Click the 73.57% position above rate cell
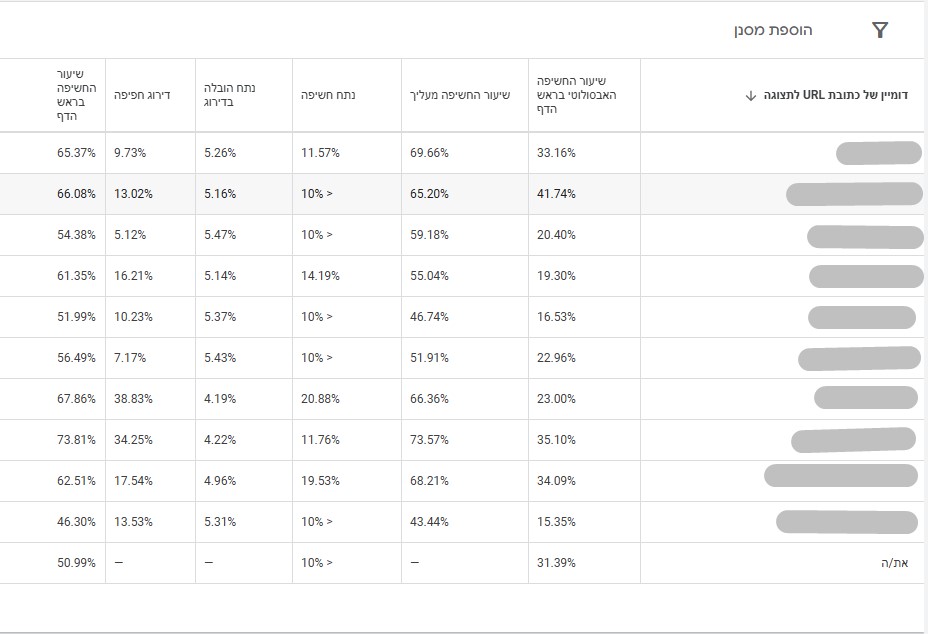Viewport: 928px width, 634px height. 429,440
